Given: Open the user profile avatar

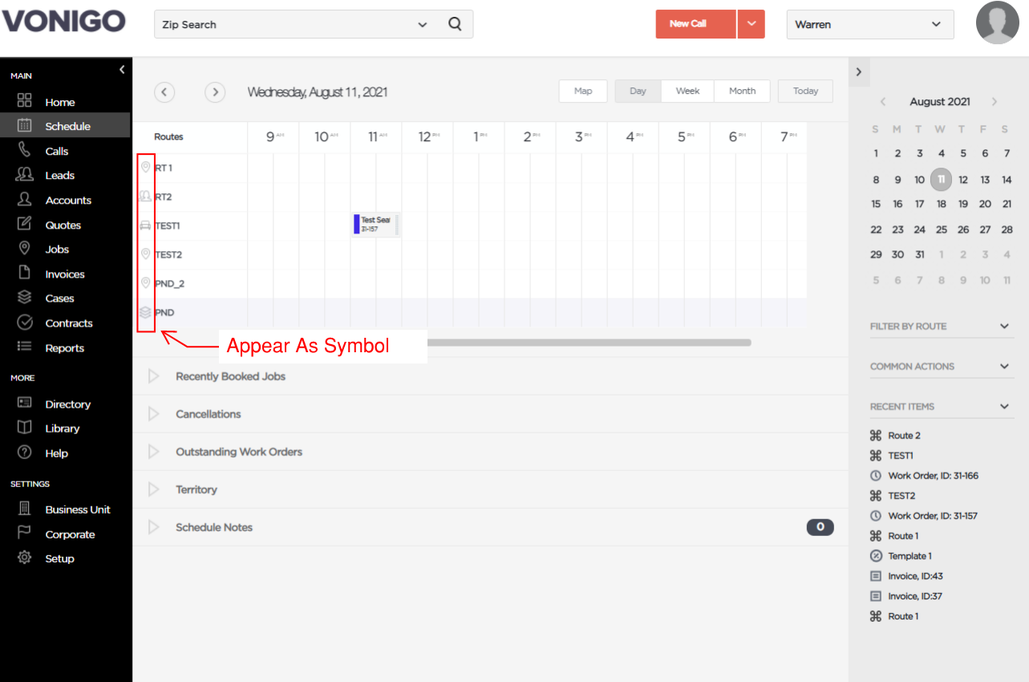Looking at the screenshot, I should 998,22.
